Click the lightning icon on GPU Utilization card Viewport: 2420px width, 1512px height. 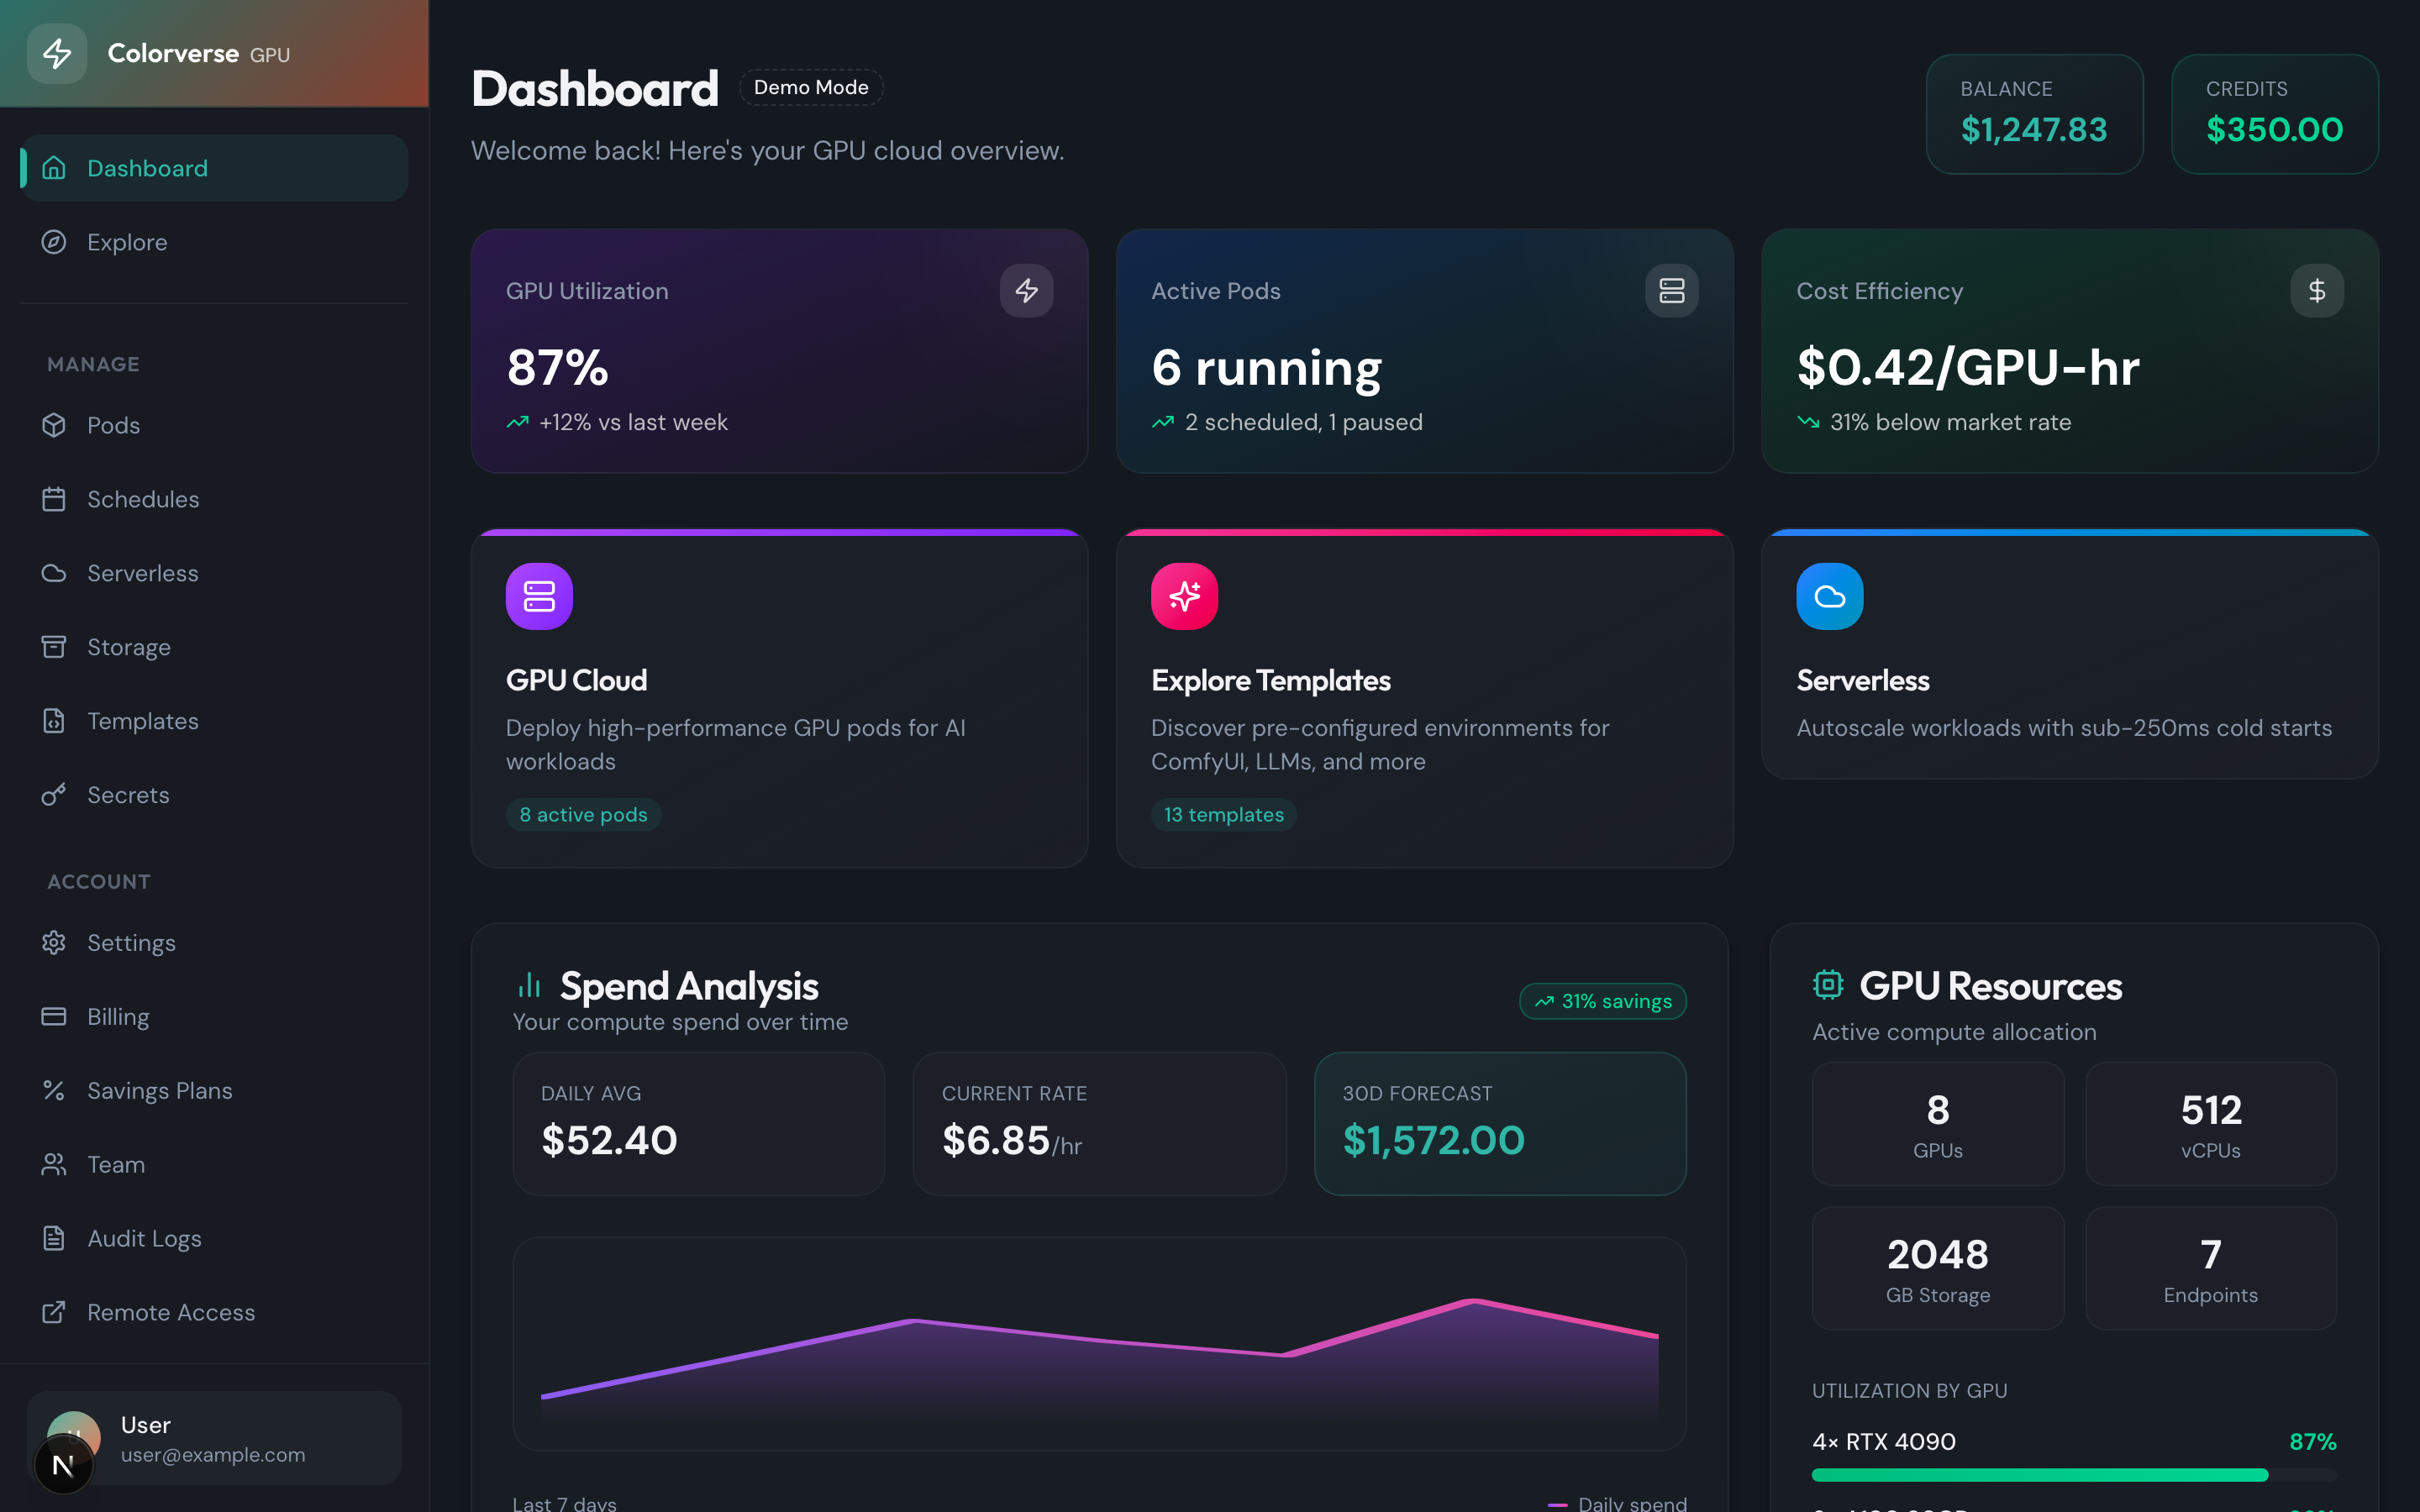click(1026, 290)
